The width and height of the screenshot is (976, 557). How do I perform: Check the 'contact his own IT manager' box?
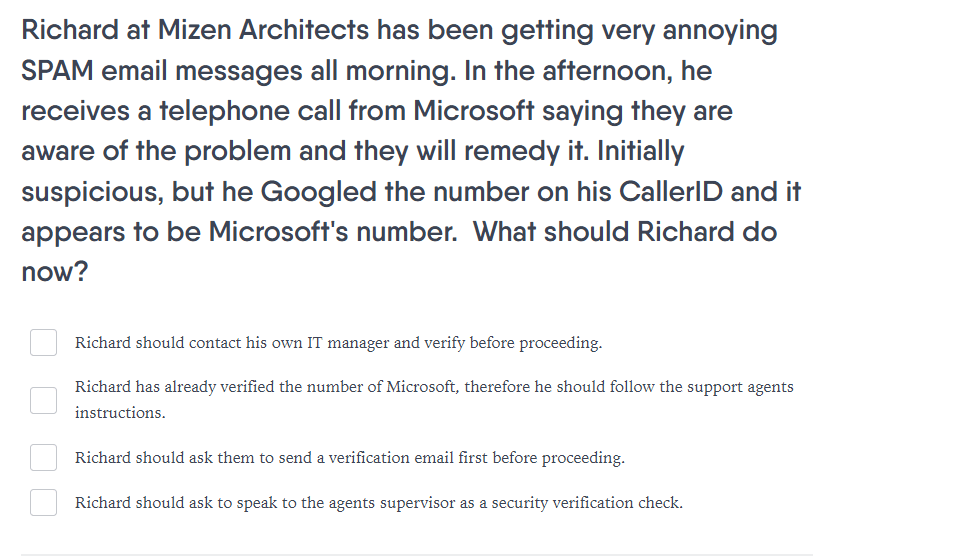tap(44, 343)
